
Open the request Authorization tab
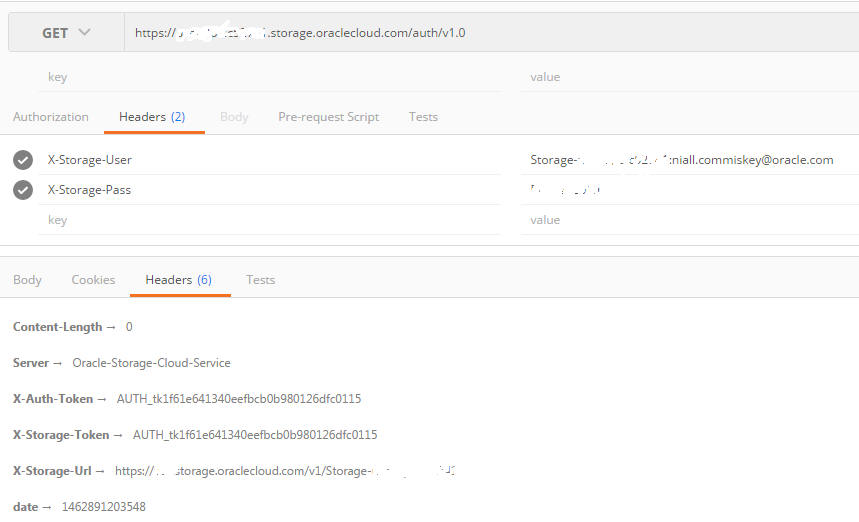coord(50,117)
